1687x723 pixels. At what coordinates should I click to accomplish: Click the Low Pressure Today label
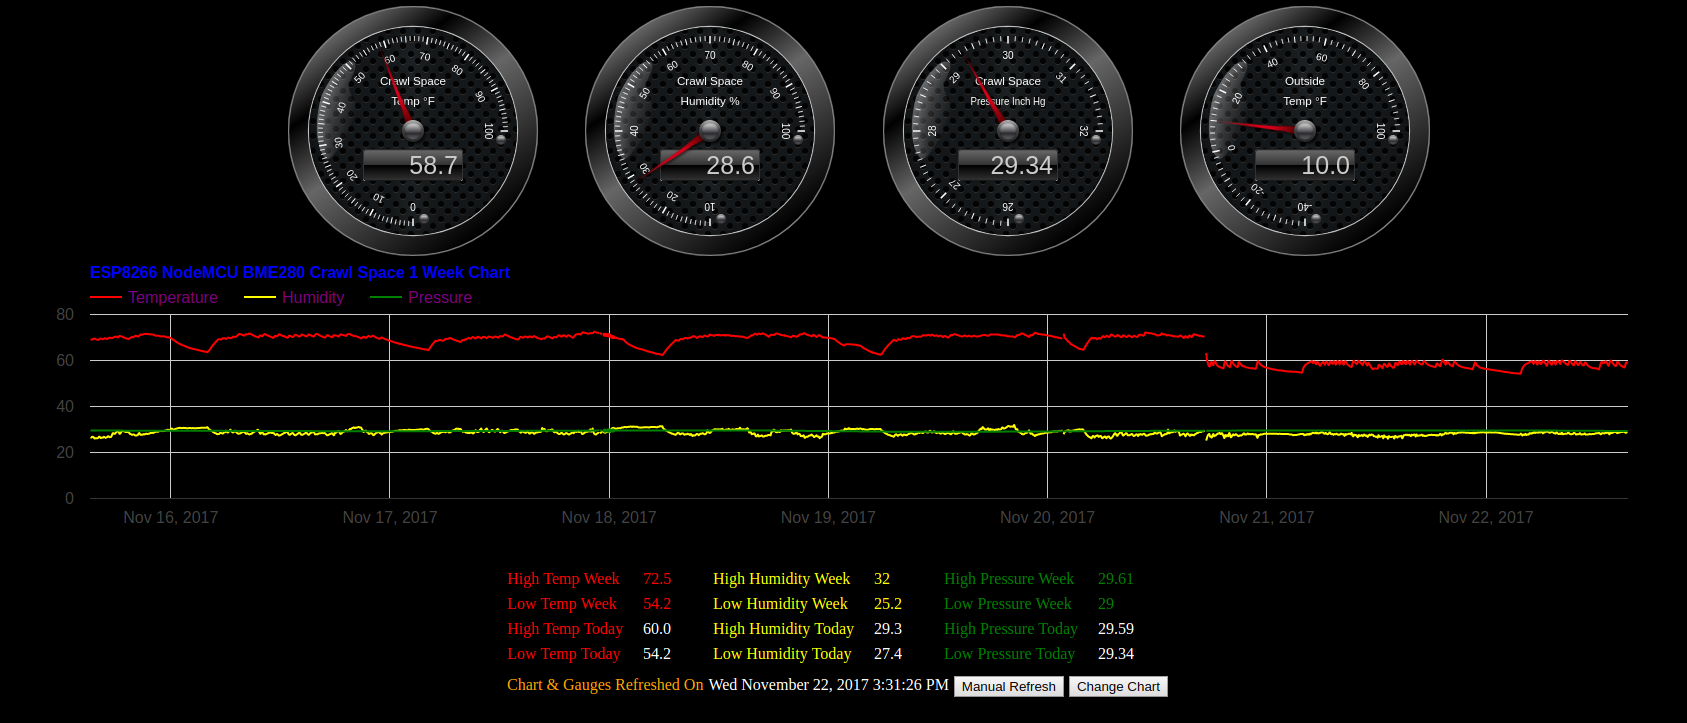point(1010,654)
